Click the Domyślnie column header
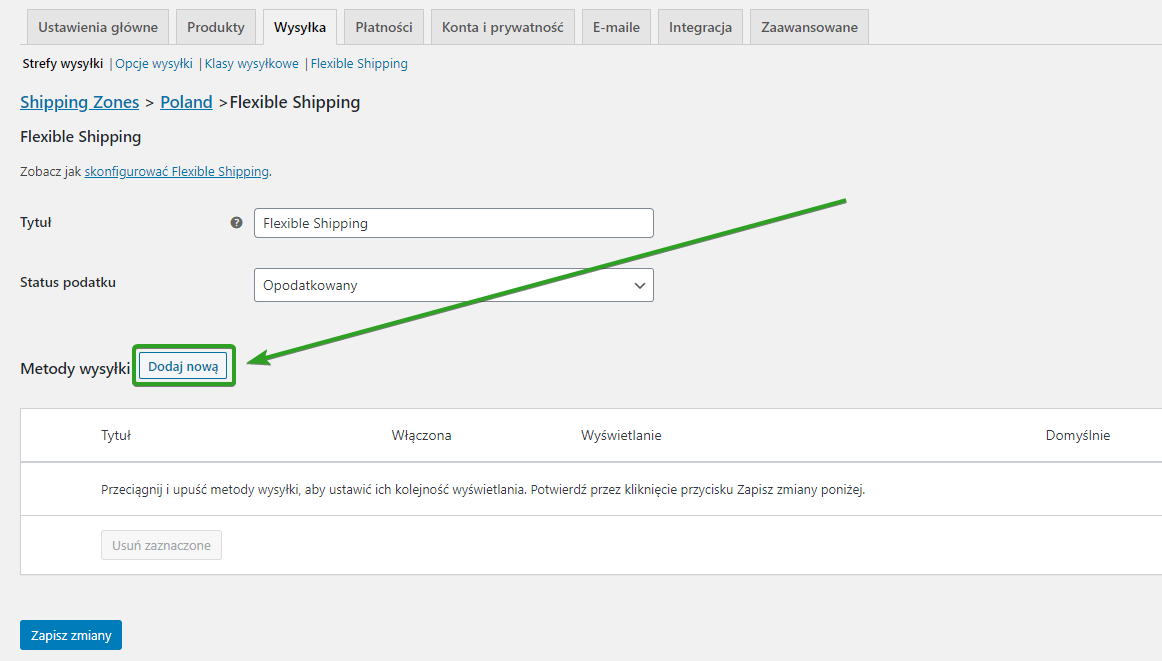1162x661 pixels. coord(1078,436)
